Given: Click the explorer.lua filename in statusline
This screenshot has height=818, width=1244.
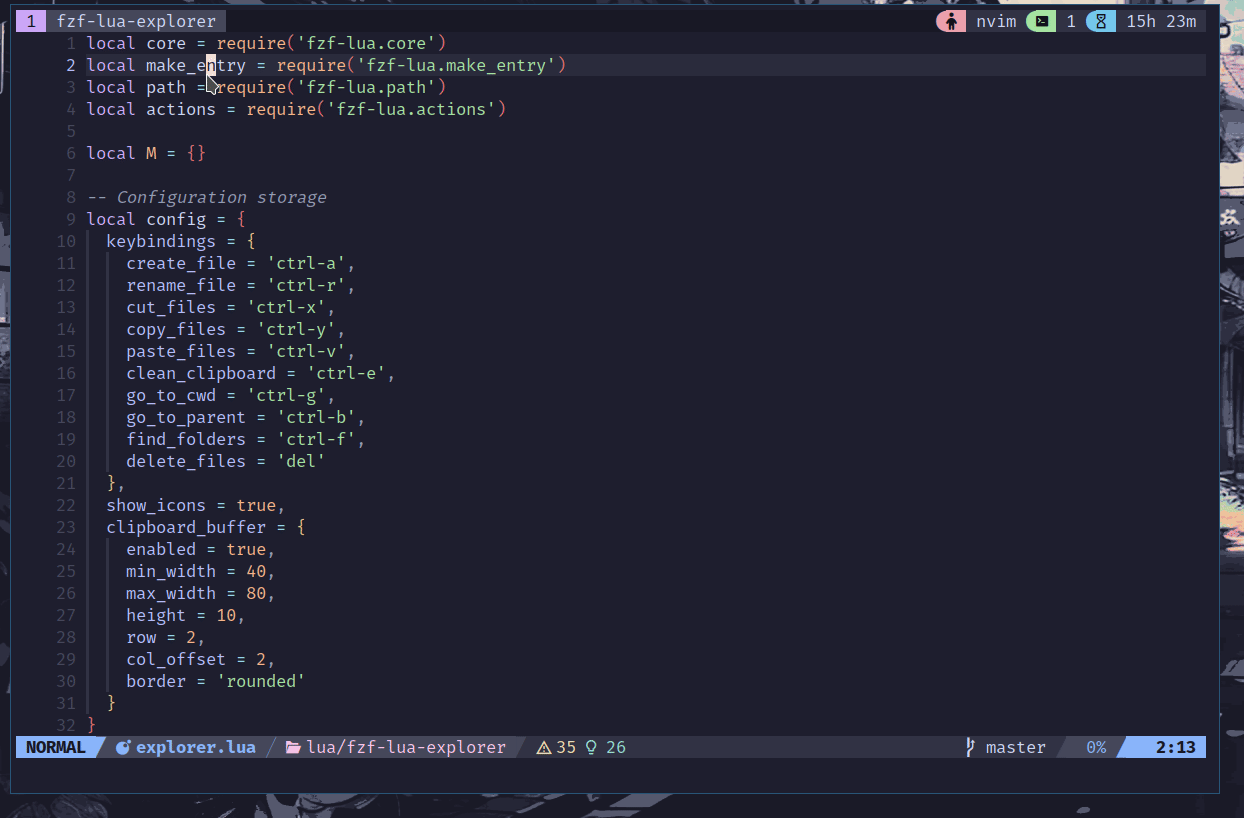Looking at the screenshot, I should coord(196,747).
